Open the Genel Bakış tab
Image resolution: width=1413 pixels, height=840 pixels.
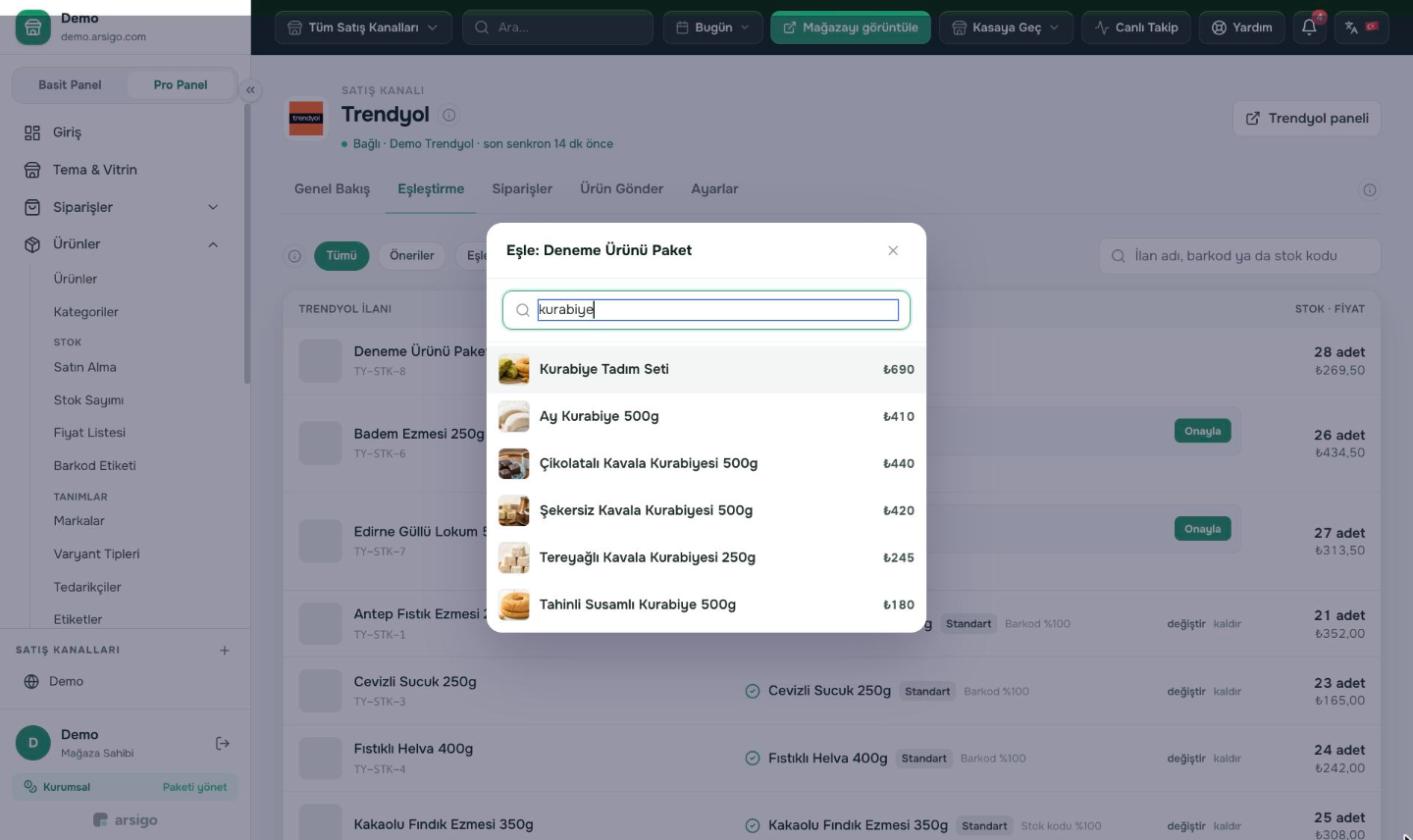(x=332, y=189)
